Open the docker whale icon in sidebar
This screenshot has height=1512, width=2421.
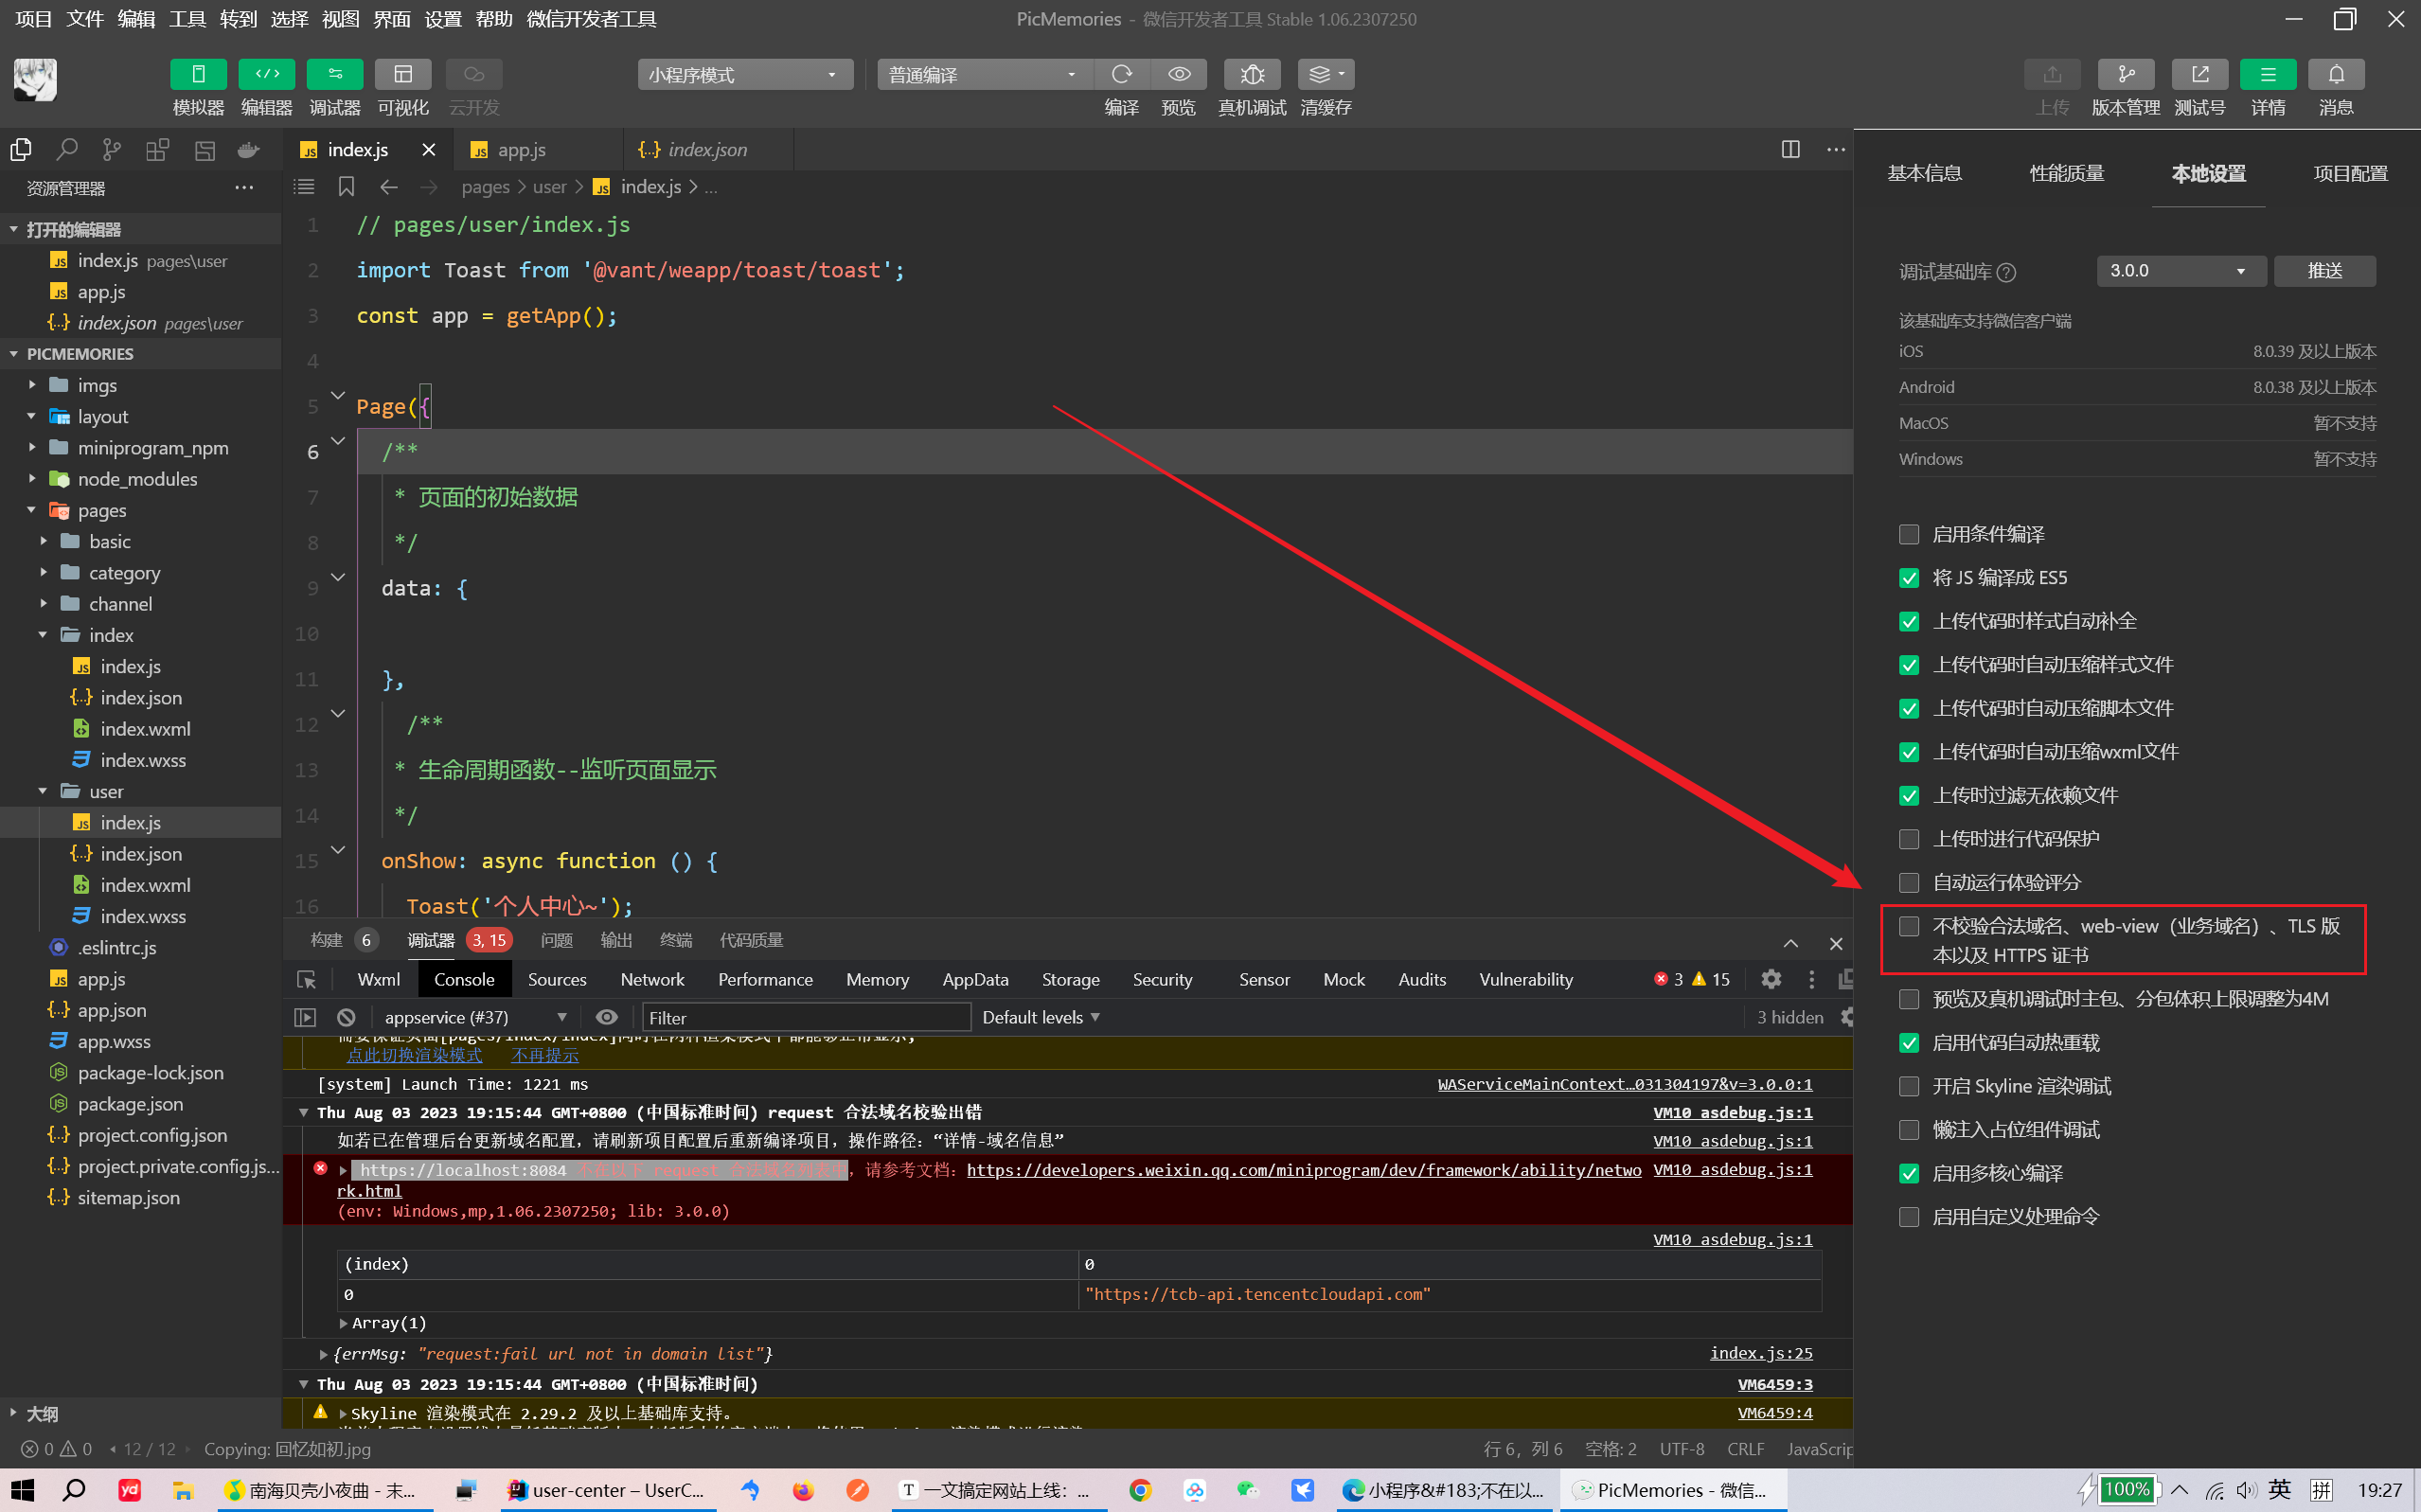(248, 150)
